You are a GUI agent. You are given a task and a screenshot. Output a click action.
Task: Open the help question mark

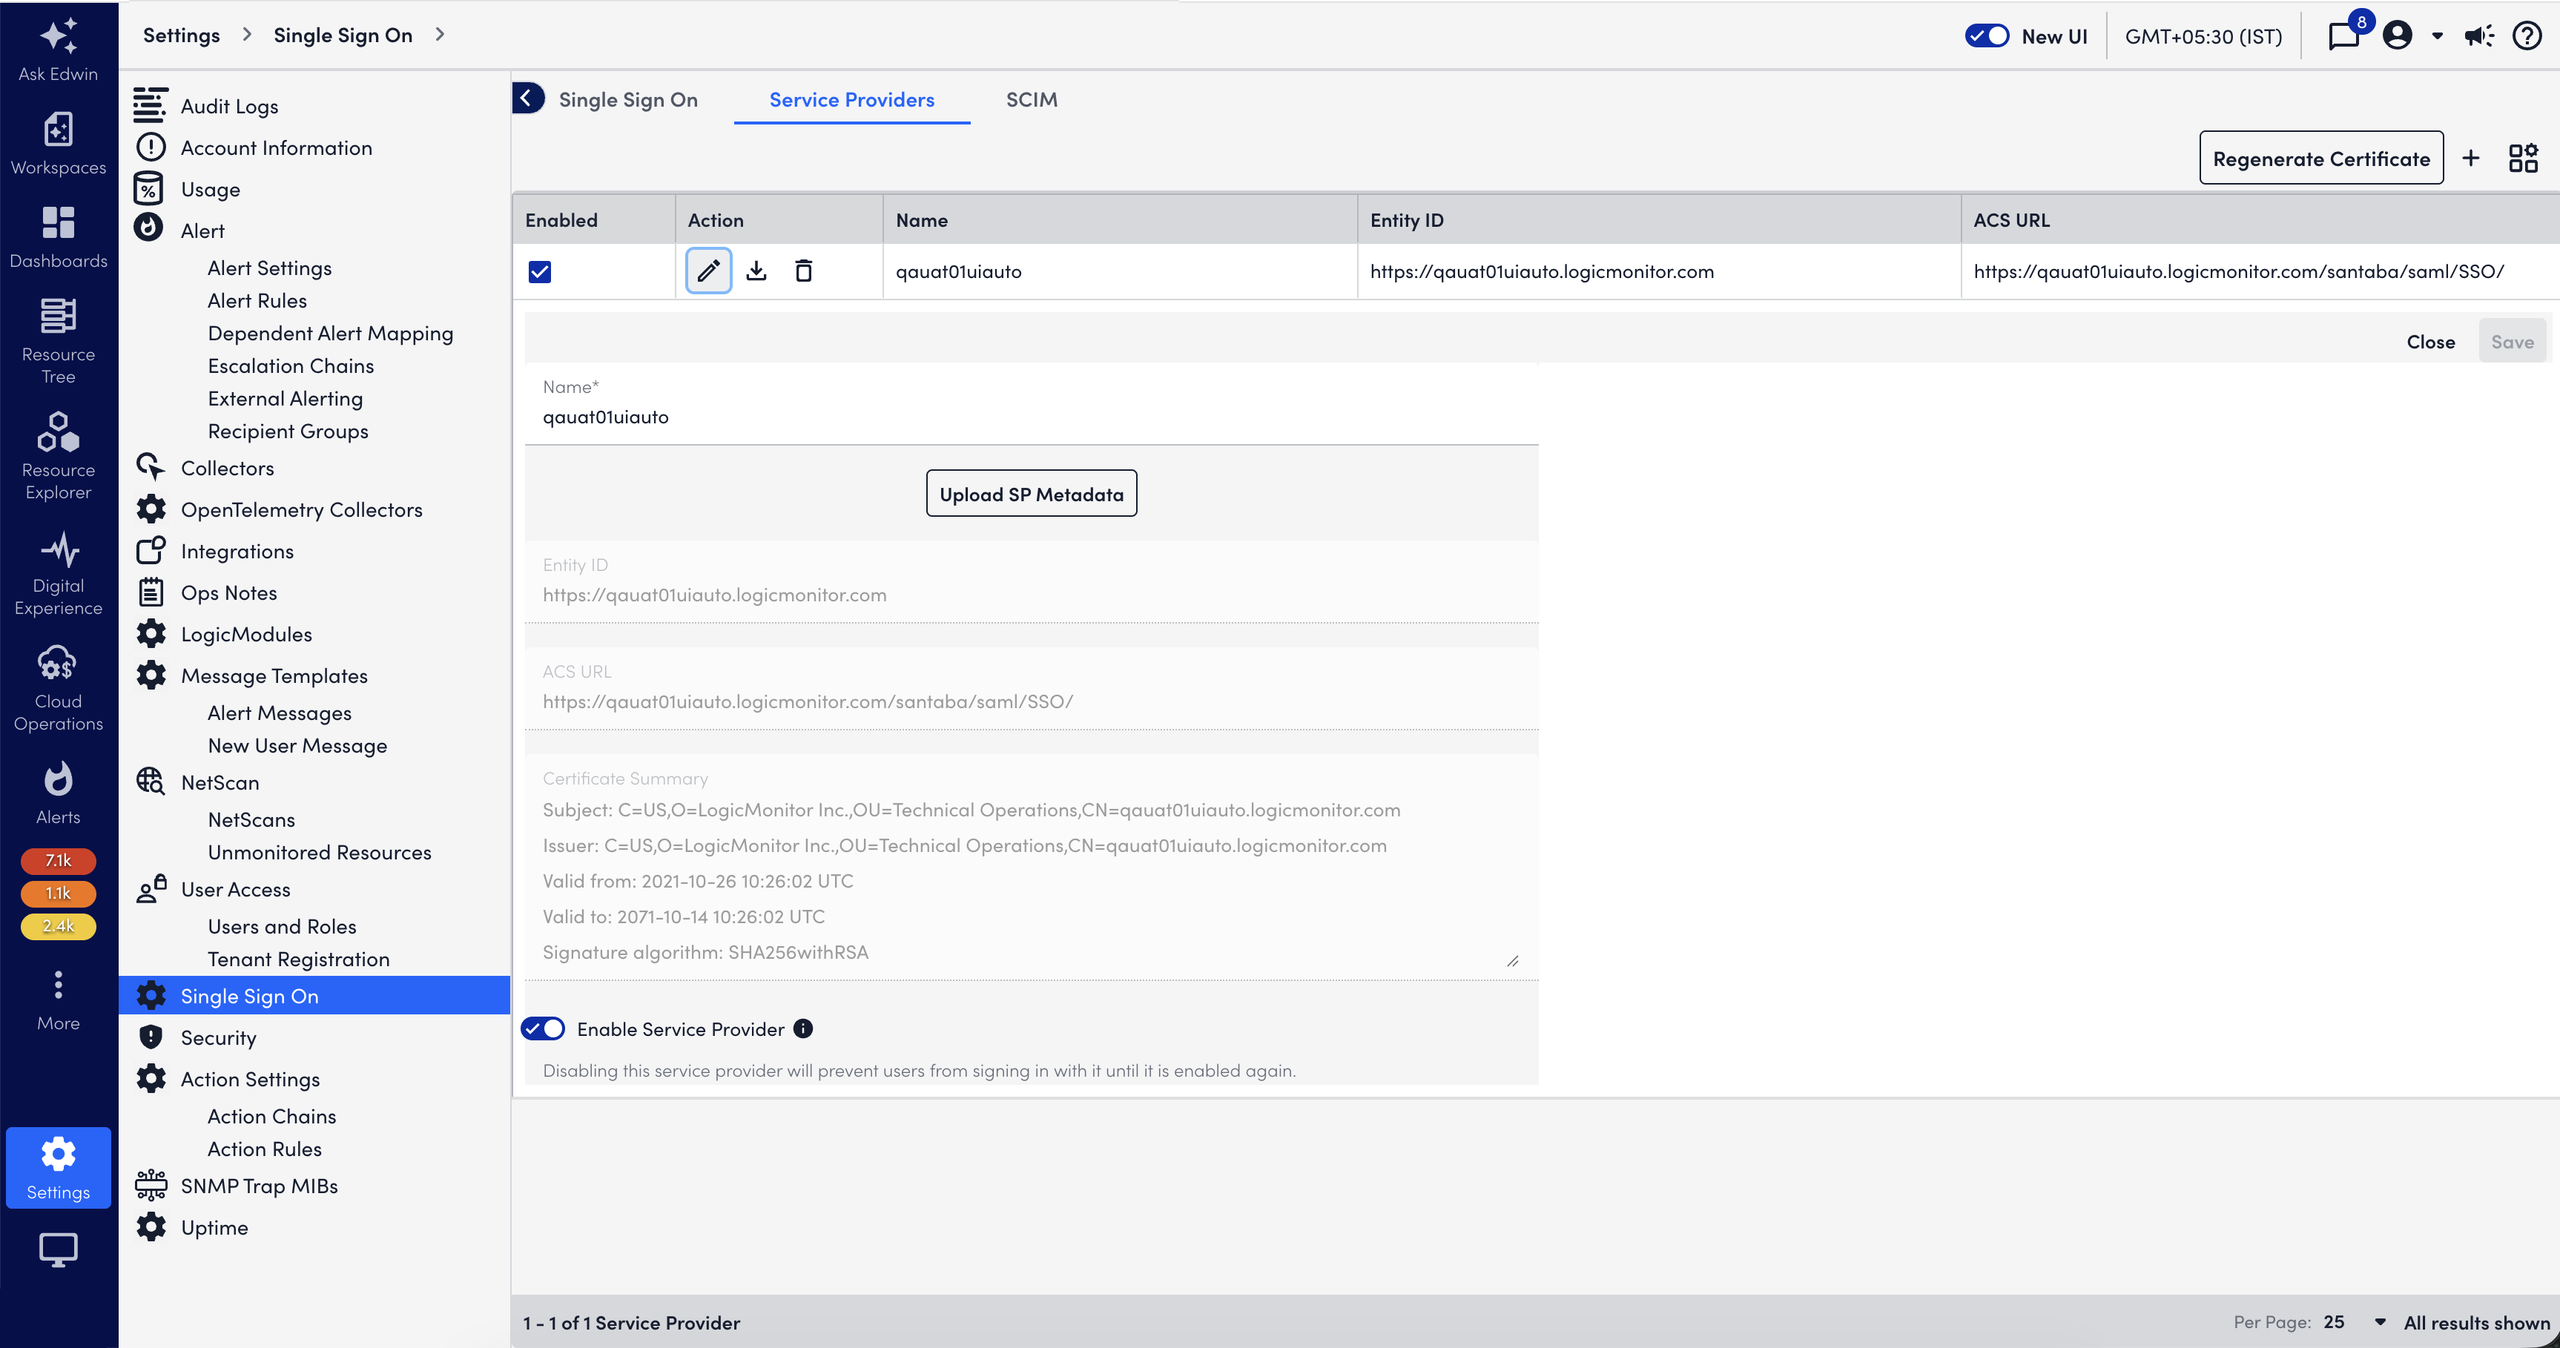point(2527,36)
